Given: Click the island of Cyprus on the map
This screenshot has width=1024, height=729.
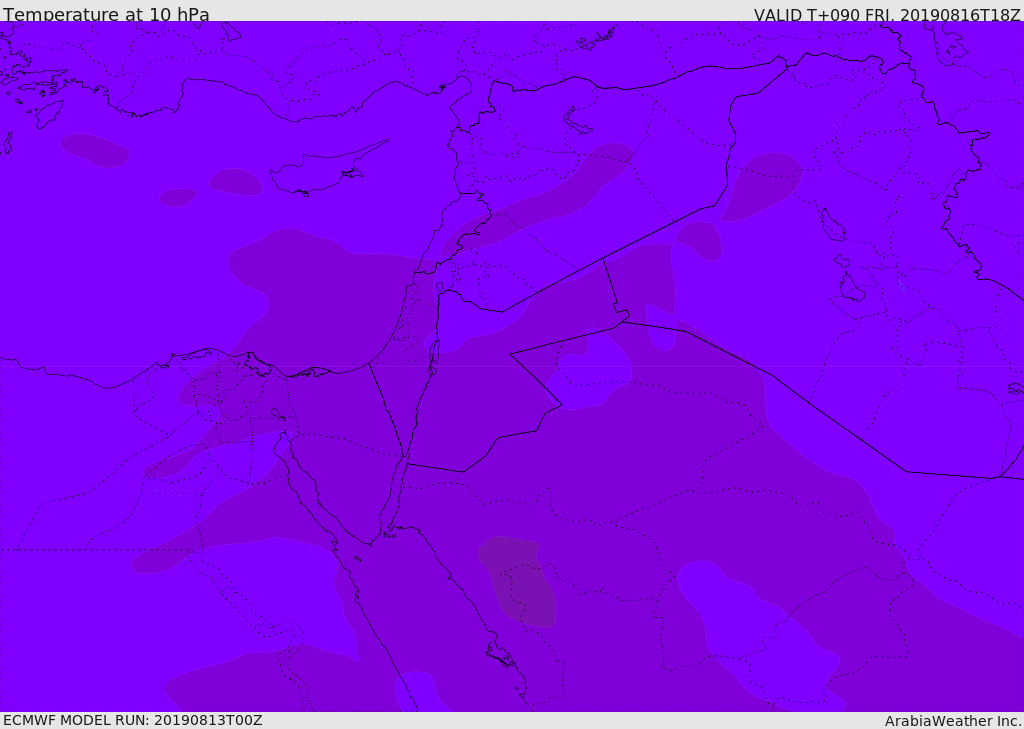Looking at the screenshot, I should 321,172.
